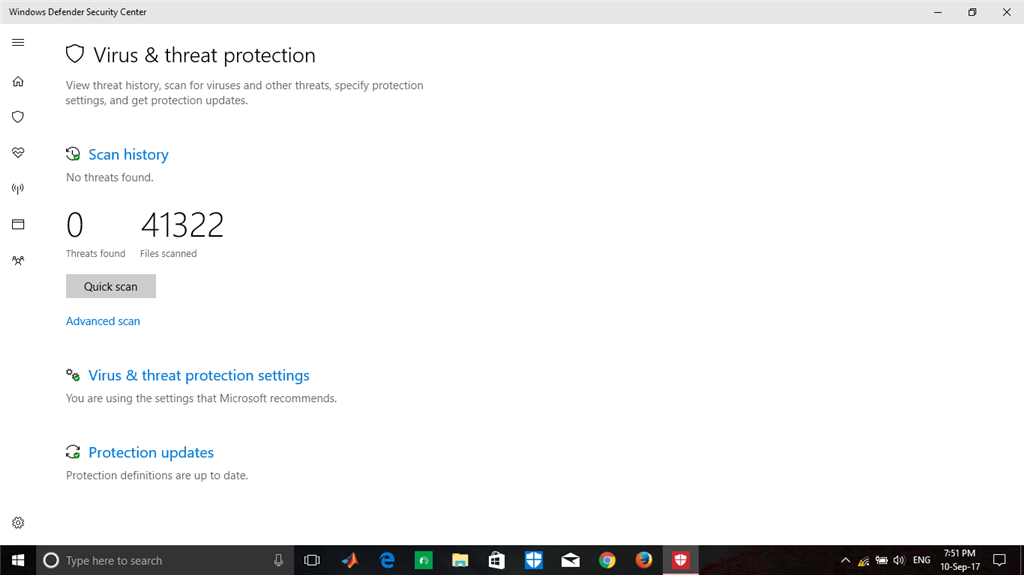
Task: Open Firewall & network protection antenna icon
Action: [x=18, y=189]
